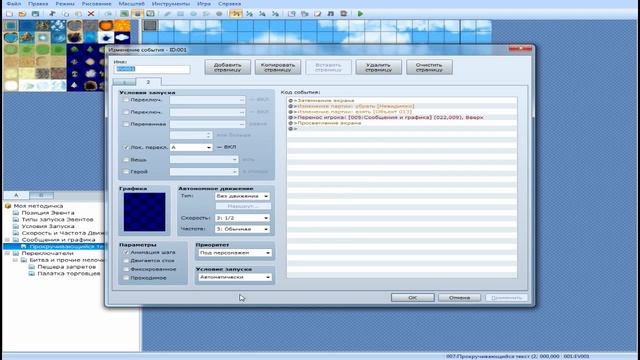Confirm the event dialog with OK
The width and height of the screenshot is (640, 360).
tap(412, 298)
